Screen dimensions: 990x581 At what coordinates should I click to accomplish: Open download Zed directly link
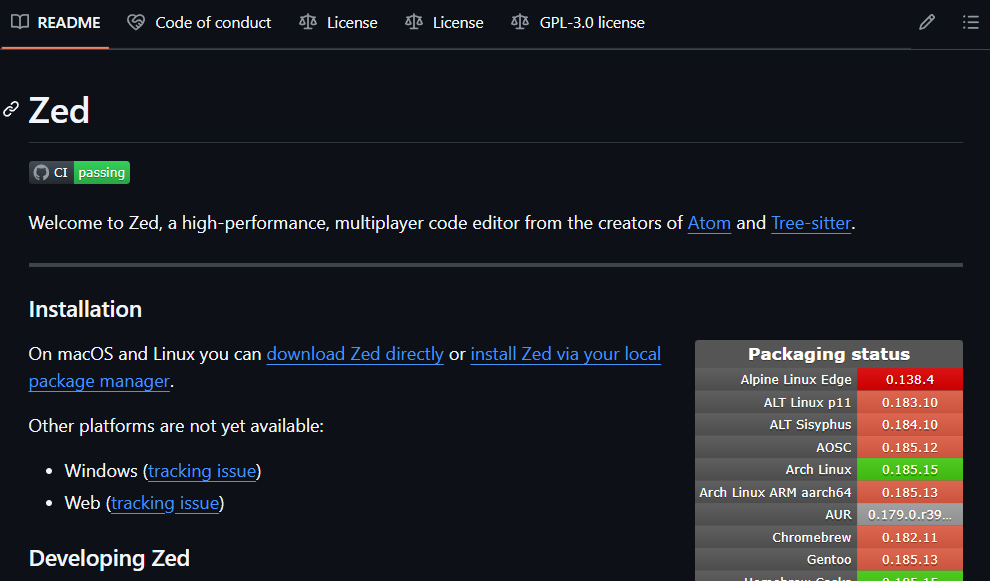click(x=355, y=354)
